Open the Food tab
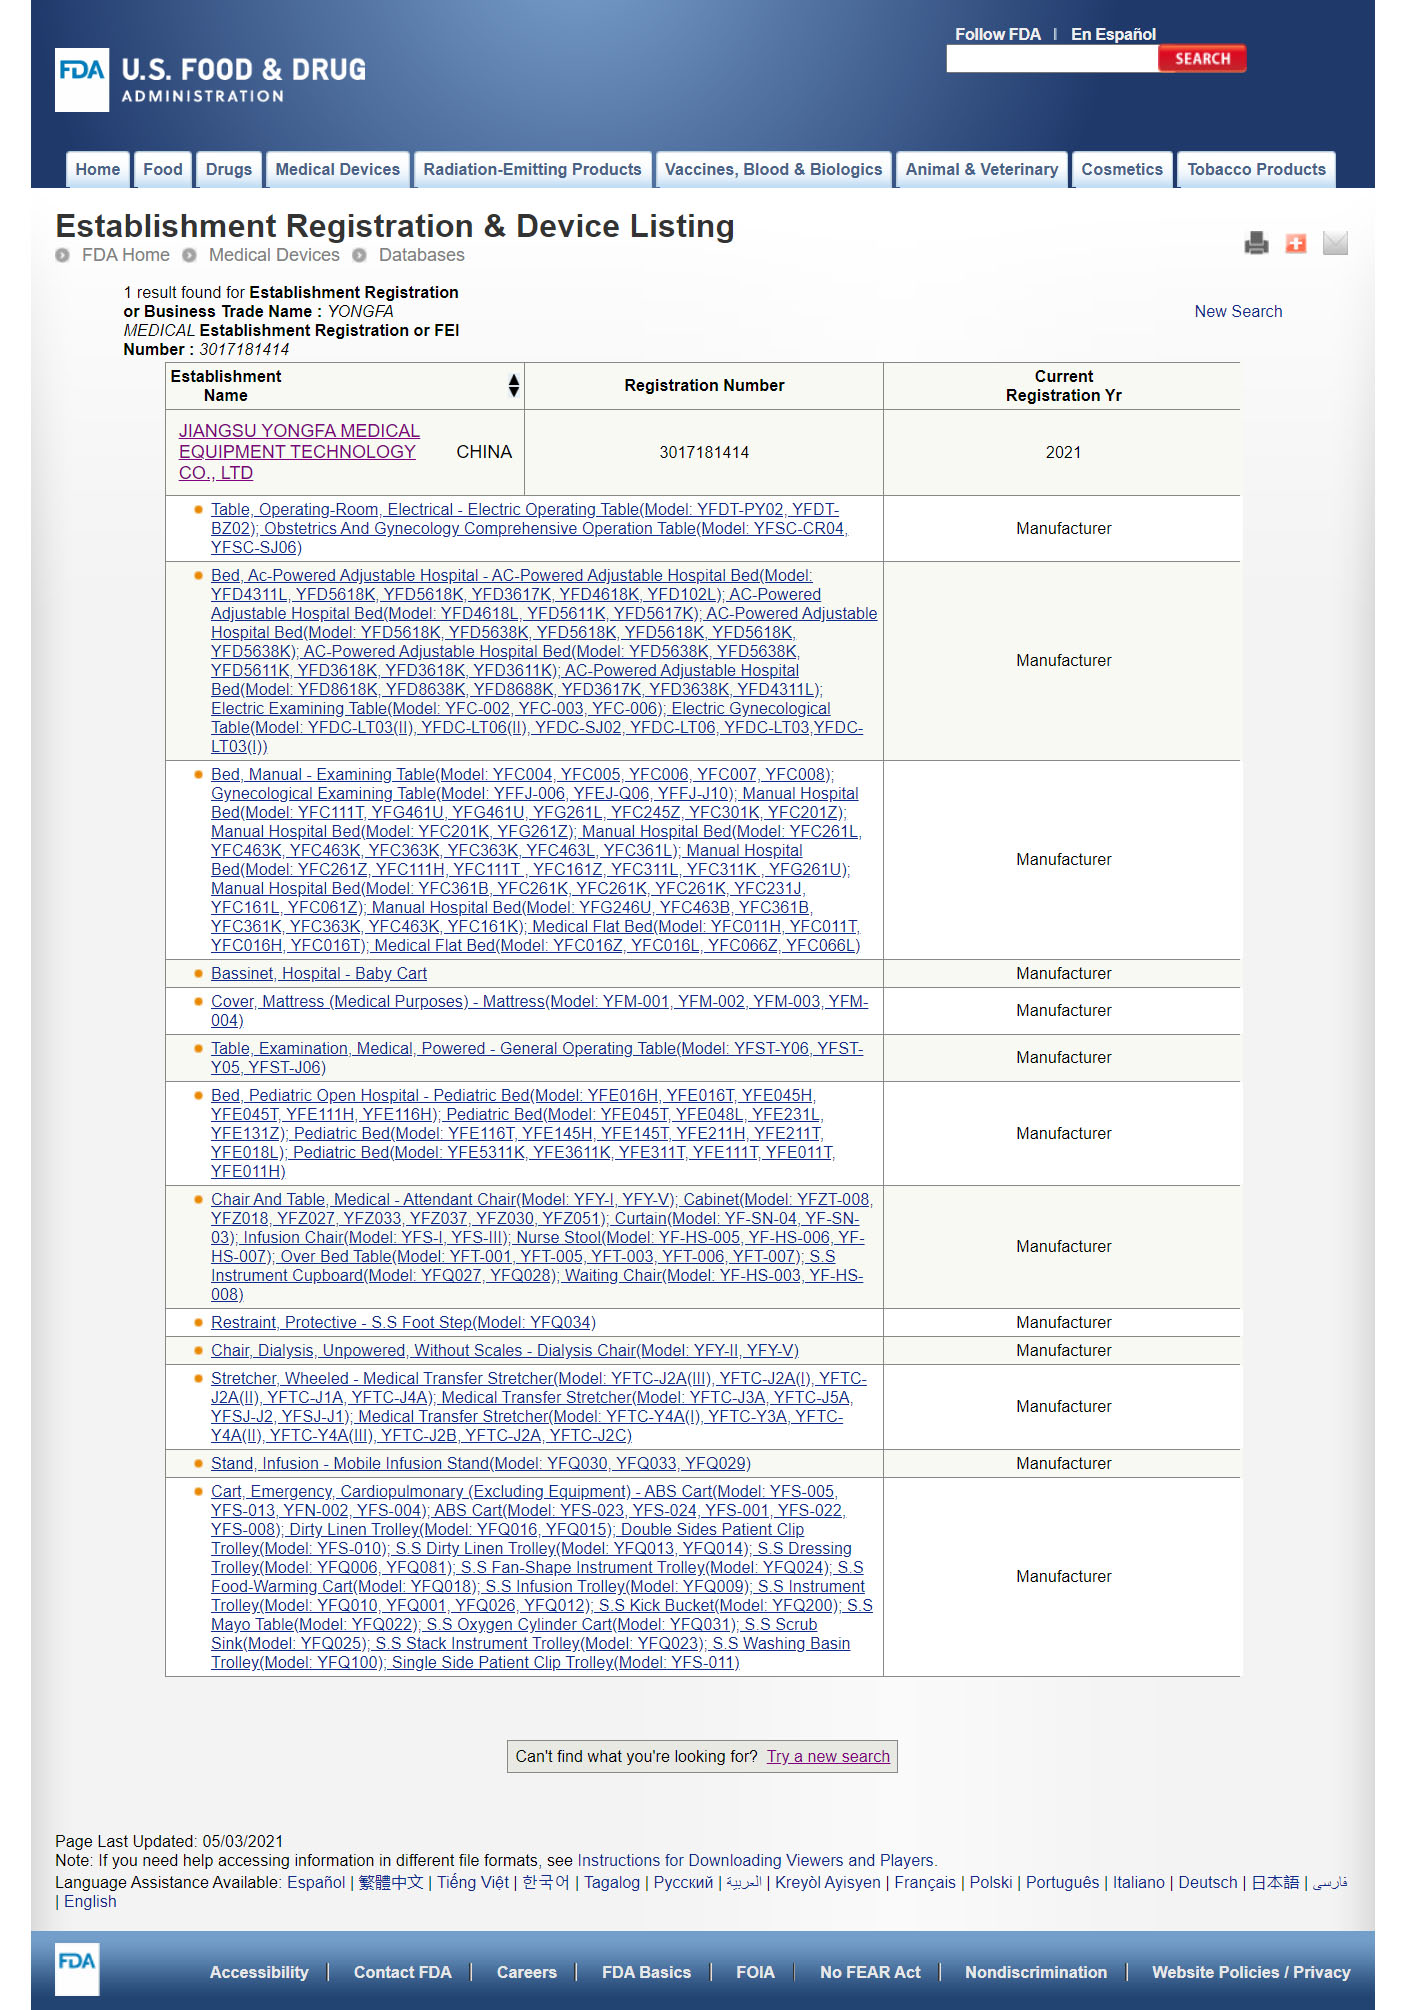The width and height of the screenshot is (1407, 2010). point(163,169)
